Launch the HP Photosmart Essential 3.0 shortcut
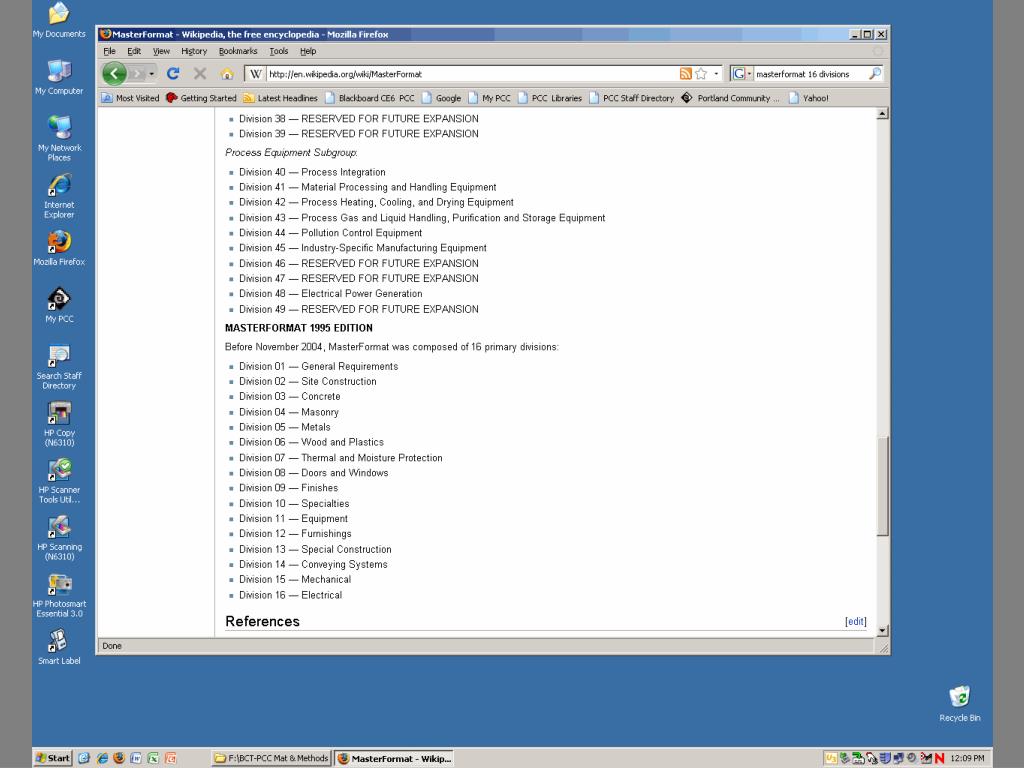The height and width of the screenshot is (768, 1024). (x=59, y=595)
